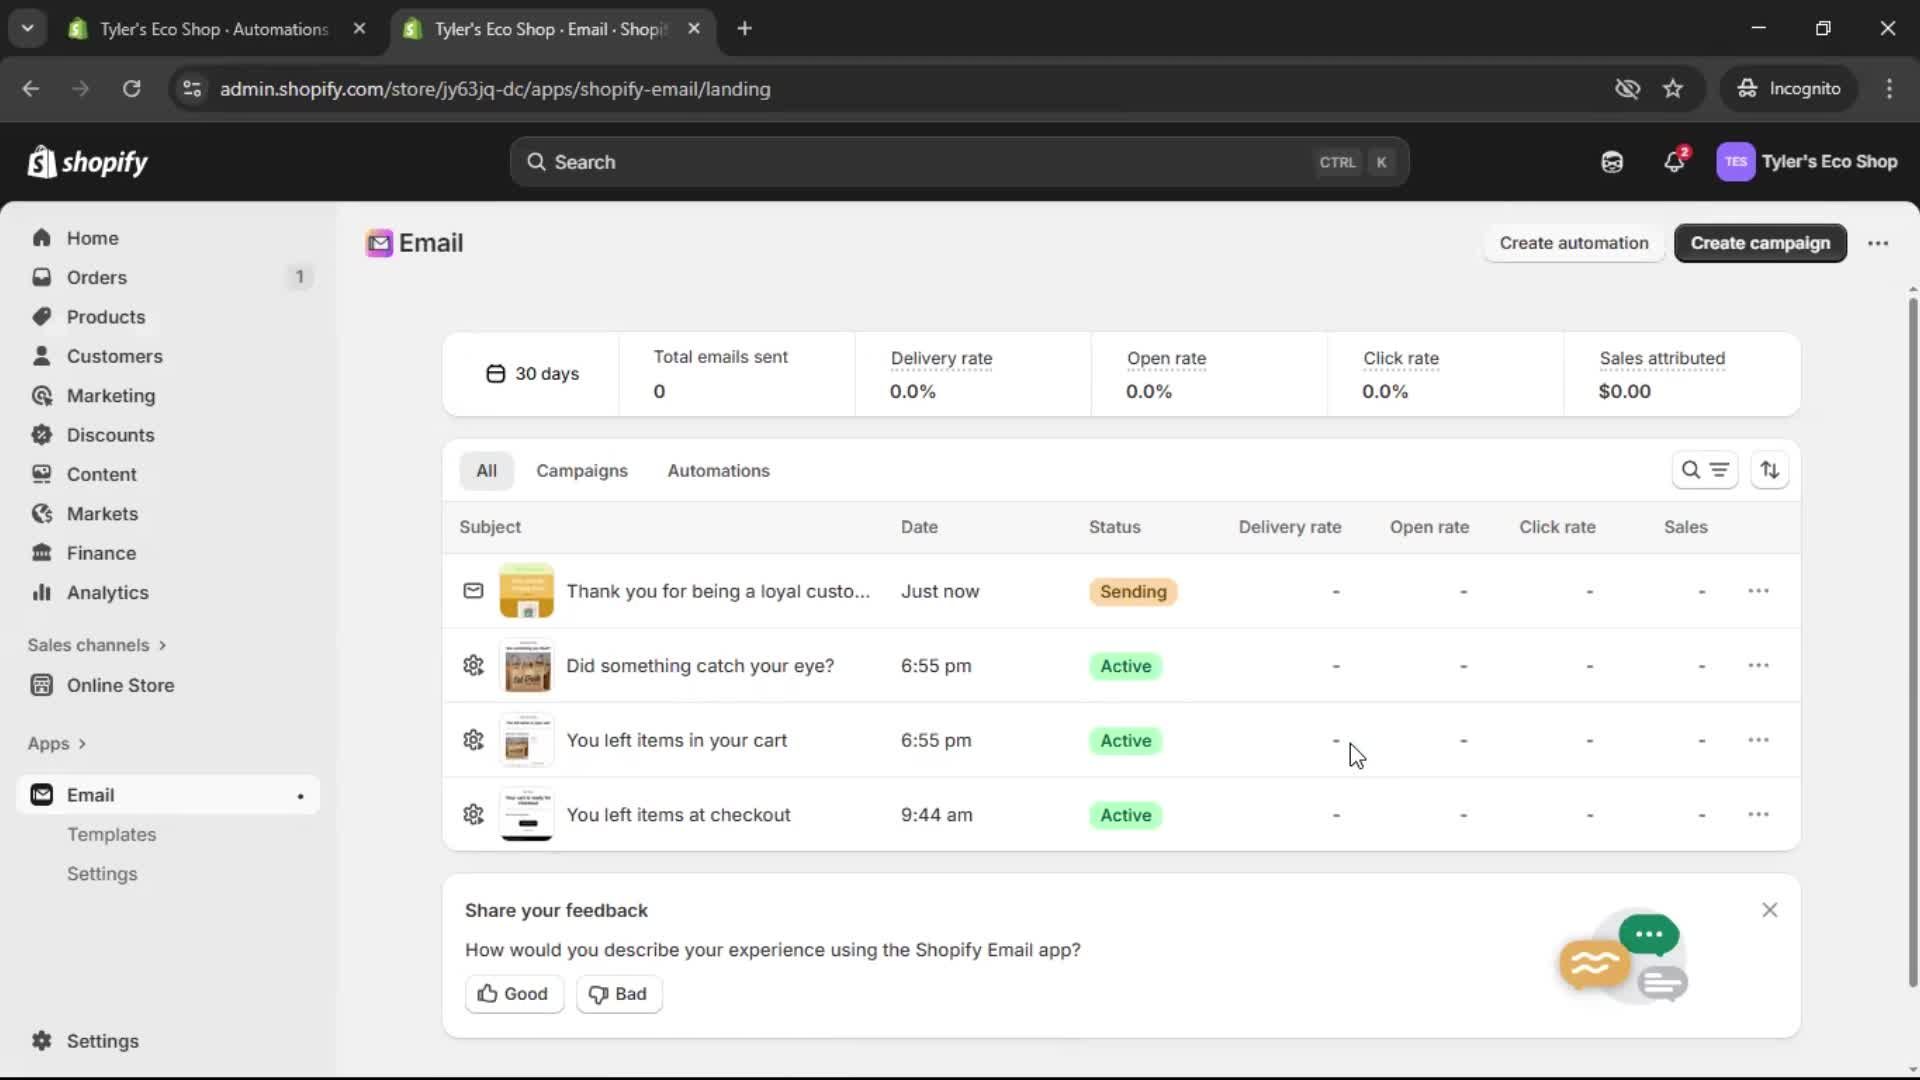Screen dimensions: 1920x1080
Task: Select Customers in the sidebar
Action: [115, 355]
